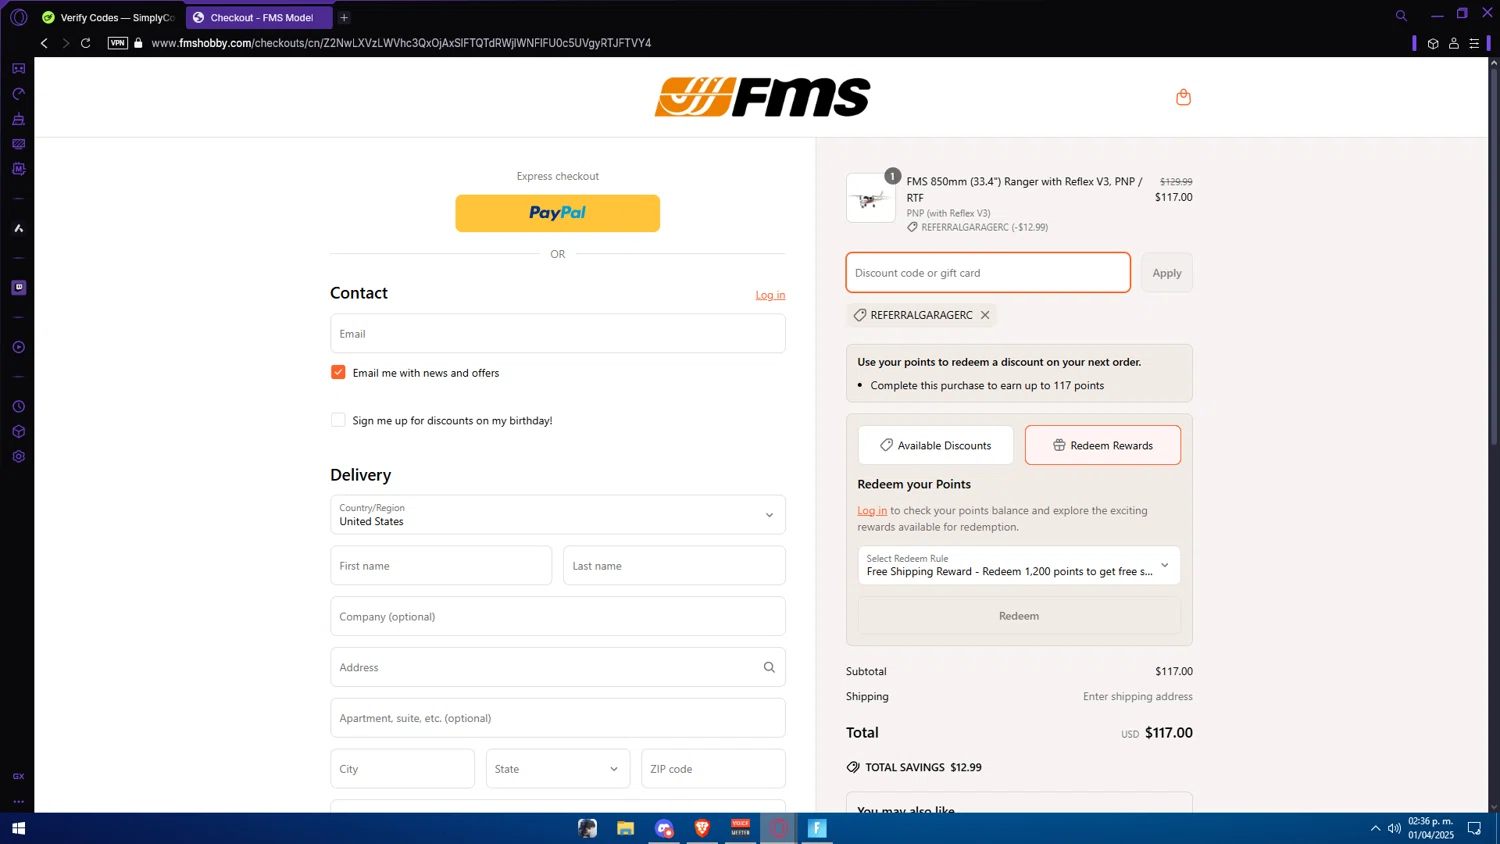The height and width of the screenshot is (844, 1500).
Task: Open Windows notification center icon
Action: pyautogui.click(x=1474, y=828)
